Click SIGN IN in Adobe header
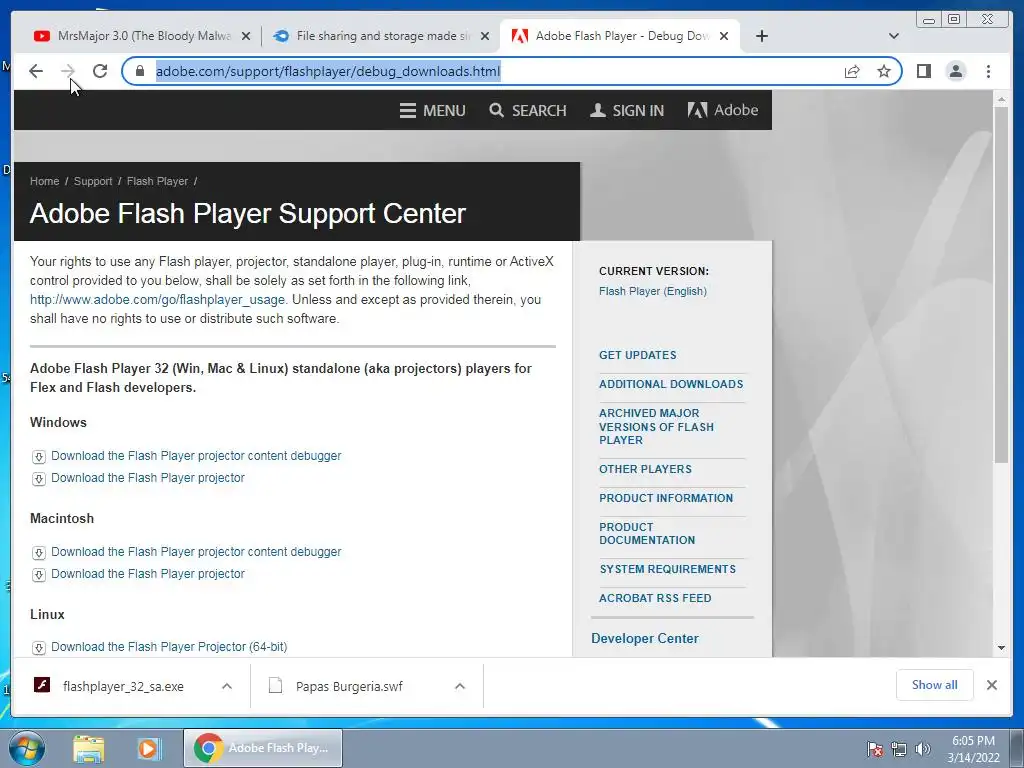This screenshot has height=768, width=1024. coord(627,110)
